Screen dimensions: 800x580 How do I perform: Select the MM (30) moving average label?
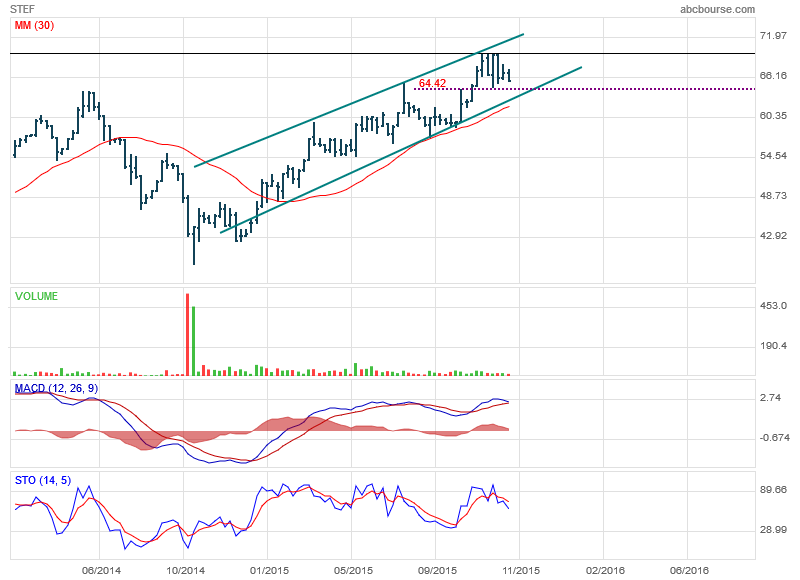pos(33,26)
